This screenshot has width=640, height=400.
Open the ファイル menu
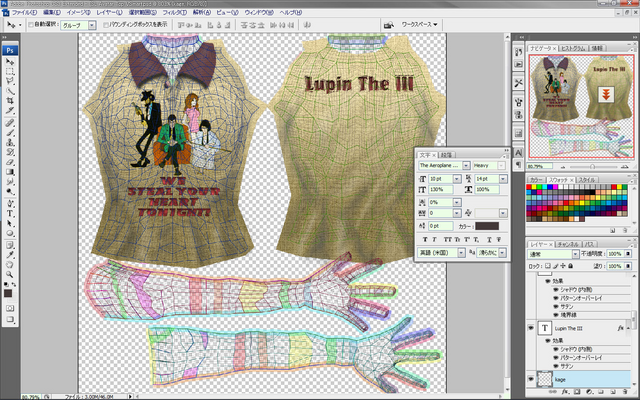(24, 13)
